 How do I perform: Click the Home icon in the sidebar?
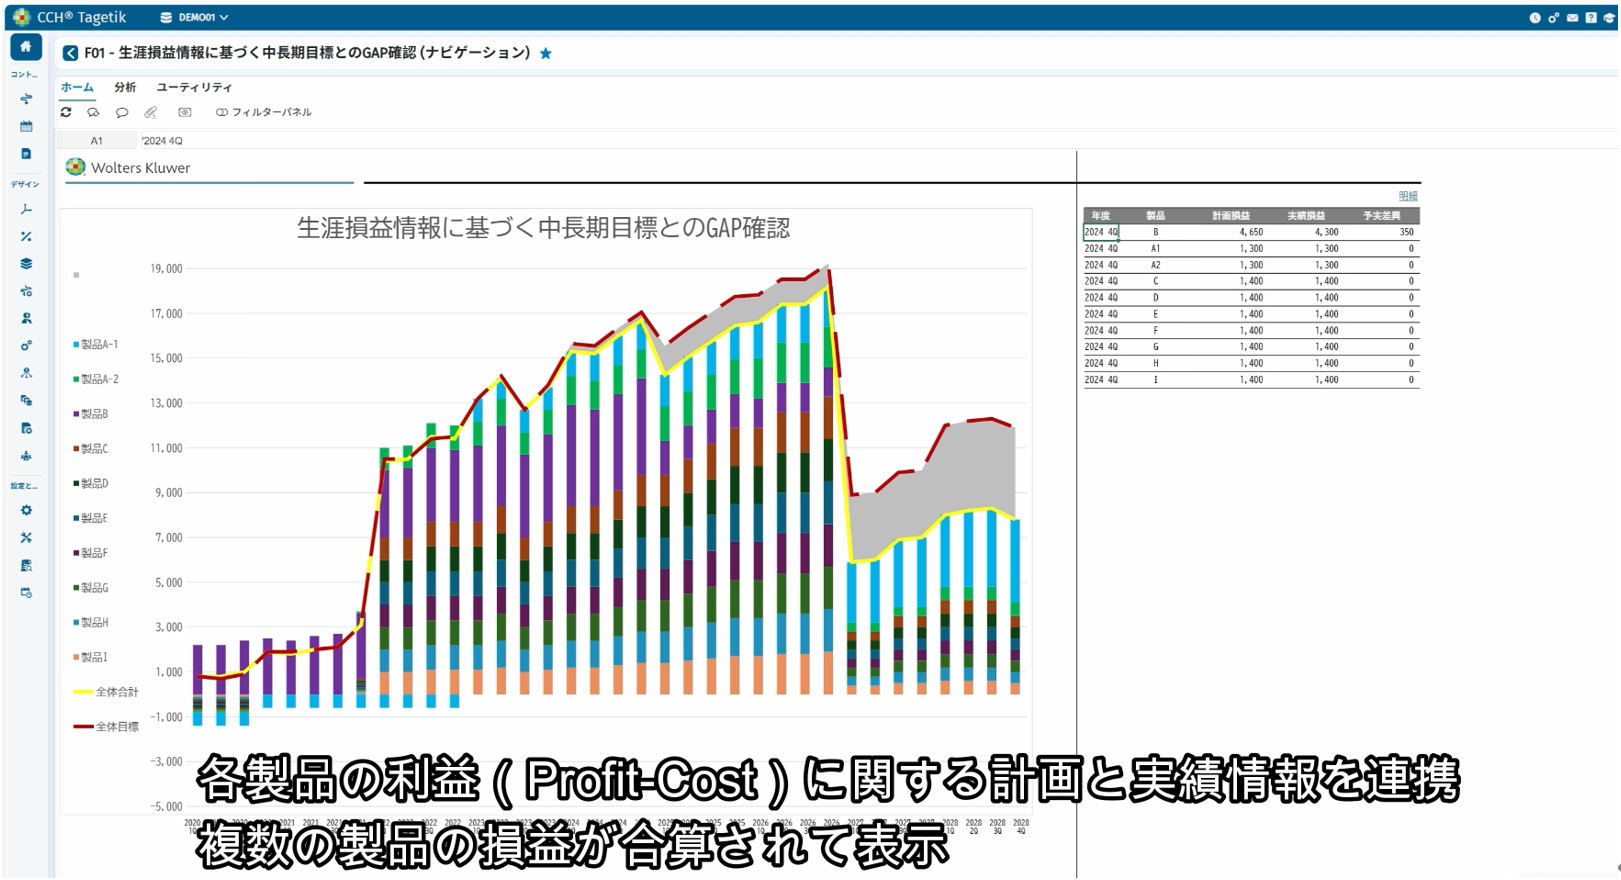pyautogui.click(x=26, y=47)
